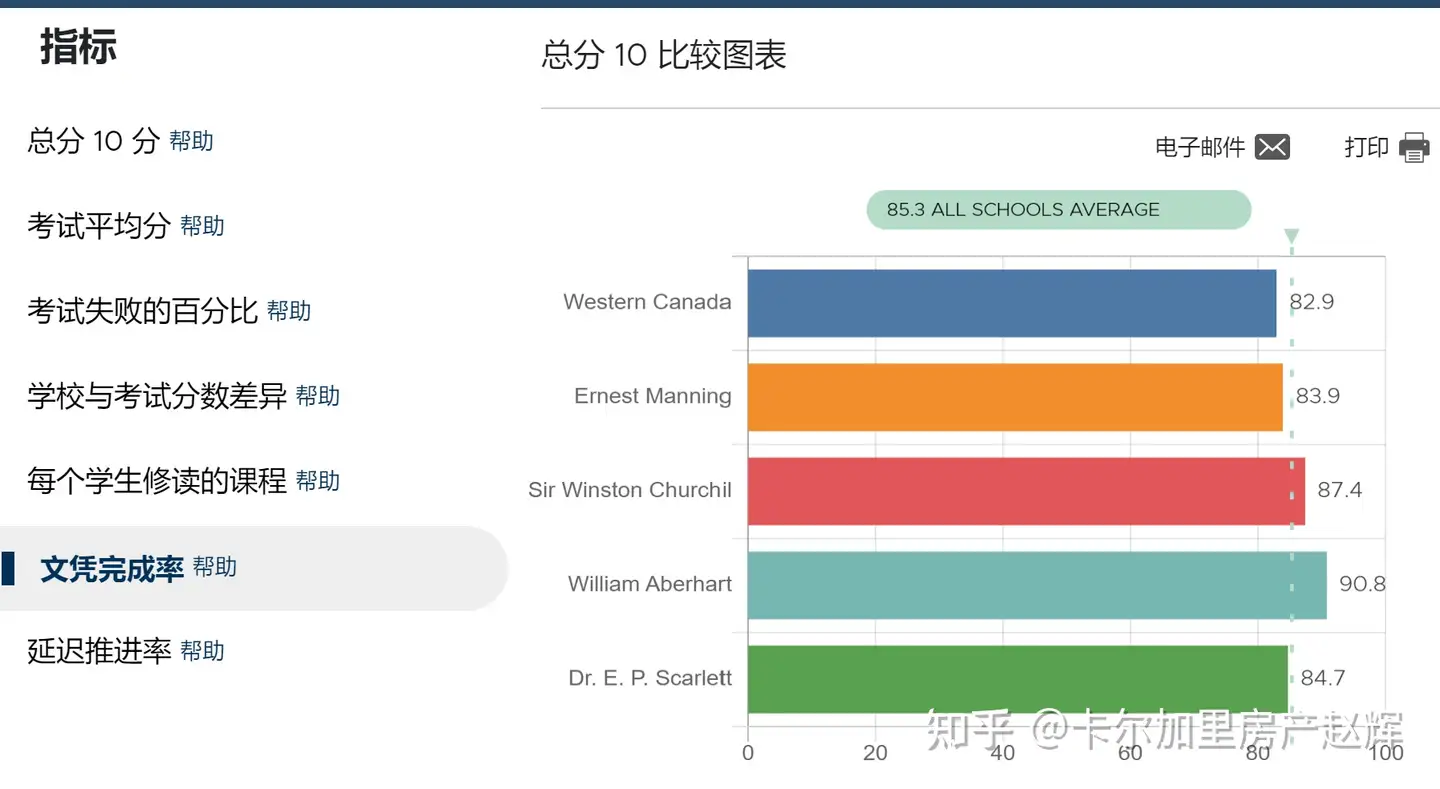
Task: Click the 85.3 All Schools Average badge
Action: tap(1058, 210)
